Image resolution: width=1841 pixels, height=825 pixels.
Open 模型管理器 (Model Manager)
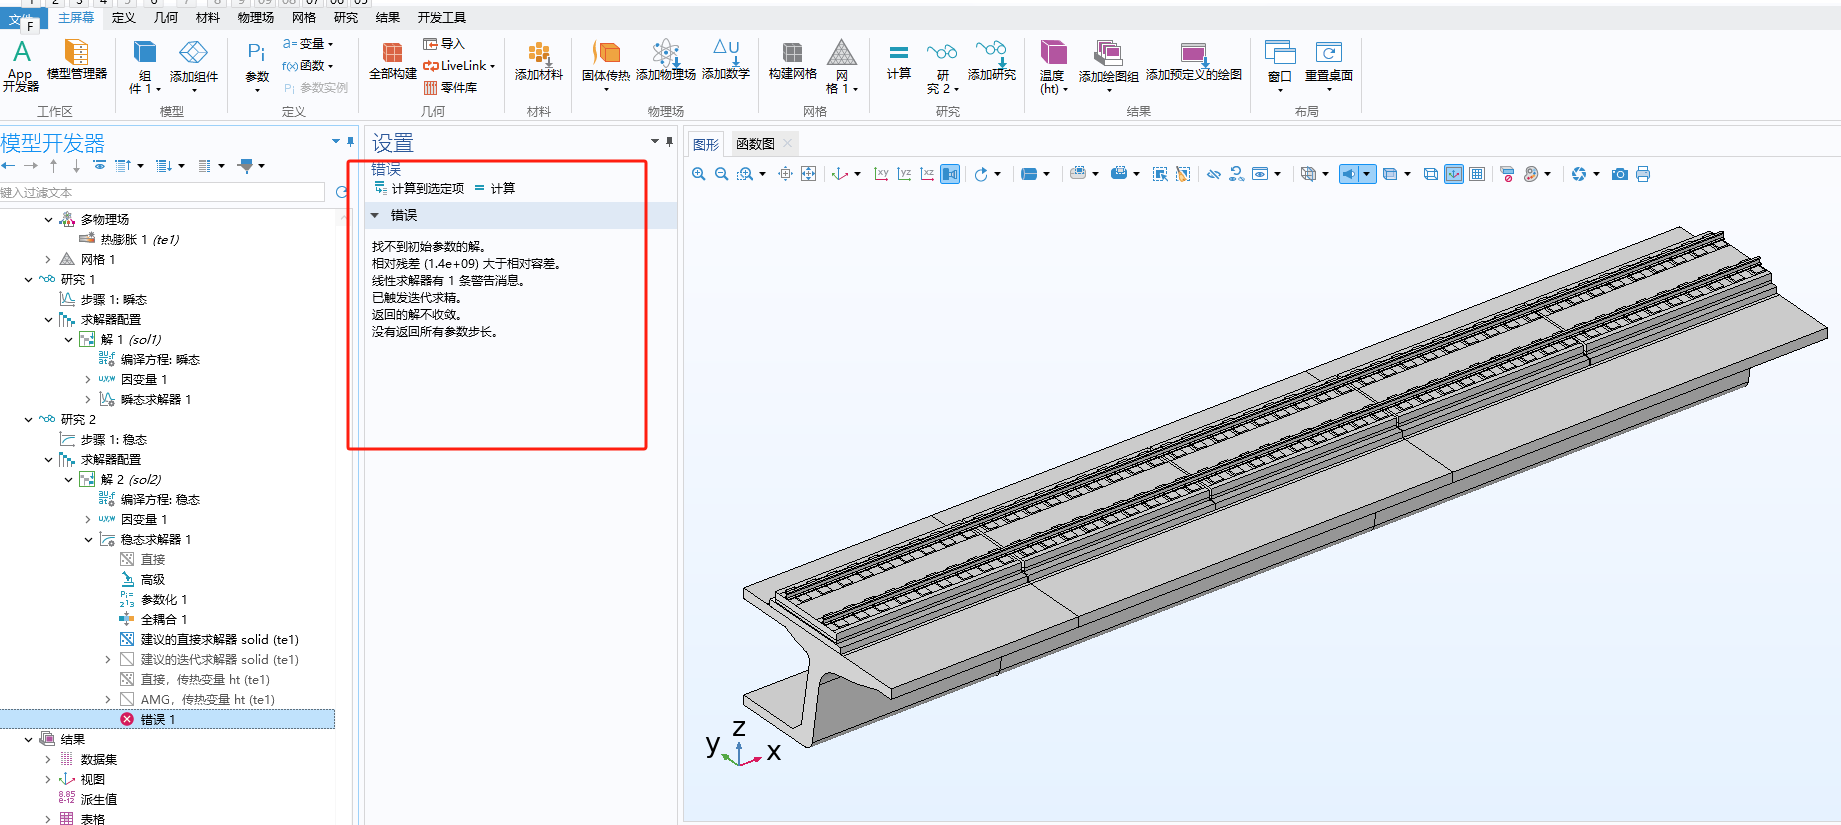pos(77,60)
